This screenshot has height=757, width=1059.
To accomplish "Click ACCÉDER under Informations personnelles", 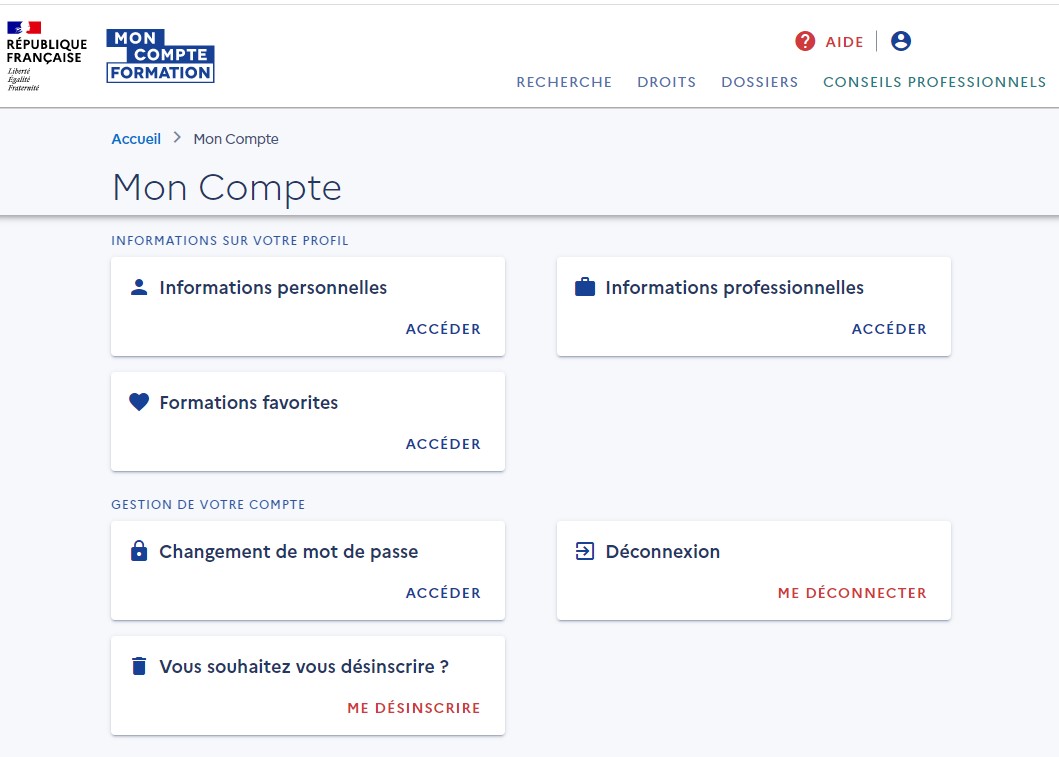I will 443,328.
